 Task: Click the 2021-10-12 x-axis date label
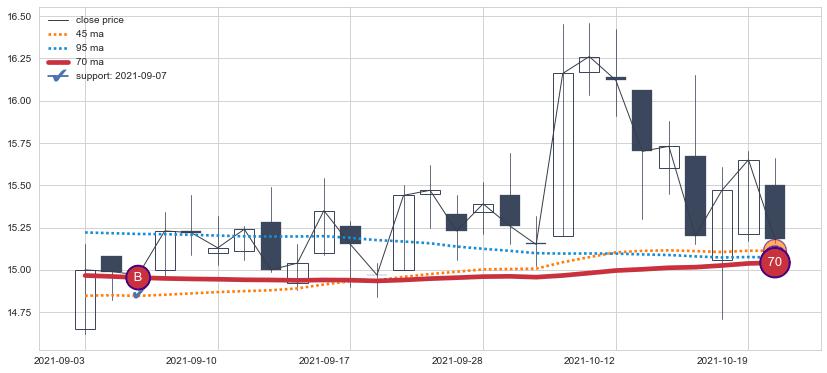pos(588,361)
